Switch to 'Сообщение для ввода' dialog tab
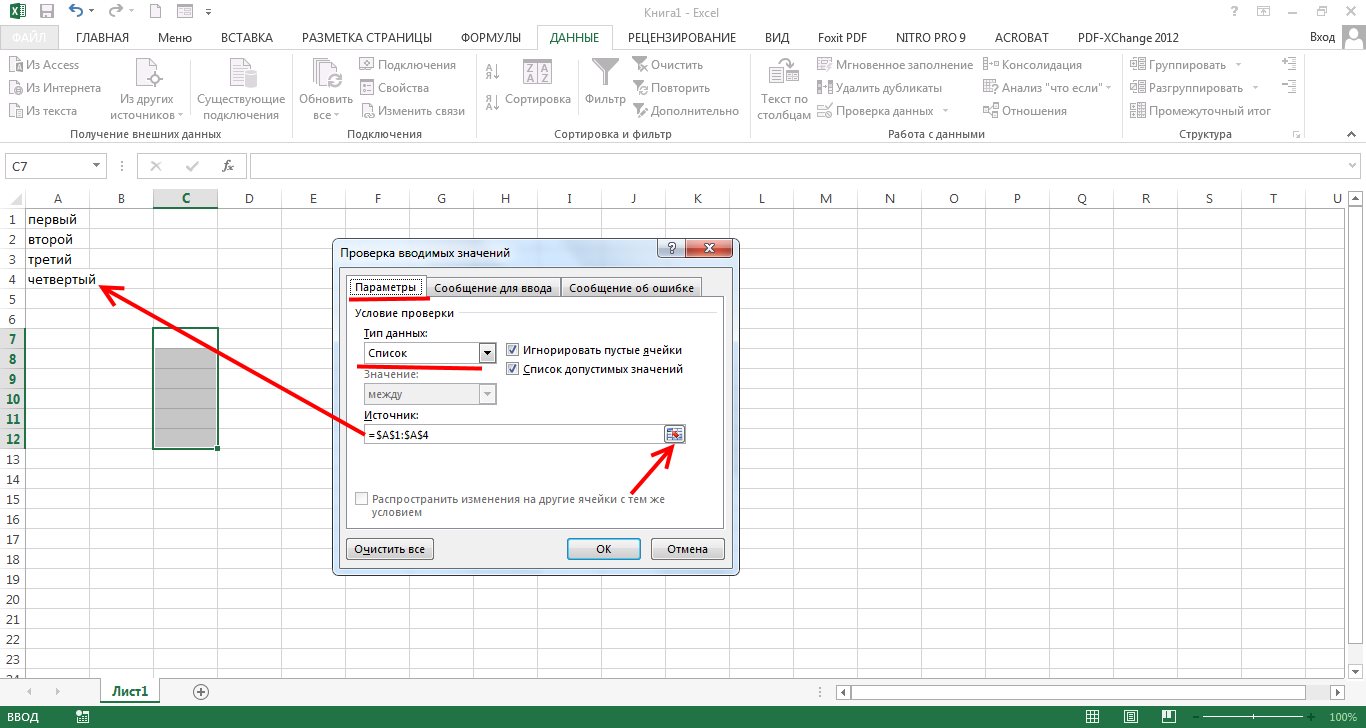 click(x=493, y=288)
